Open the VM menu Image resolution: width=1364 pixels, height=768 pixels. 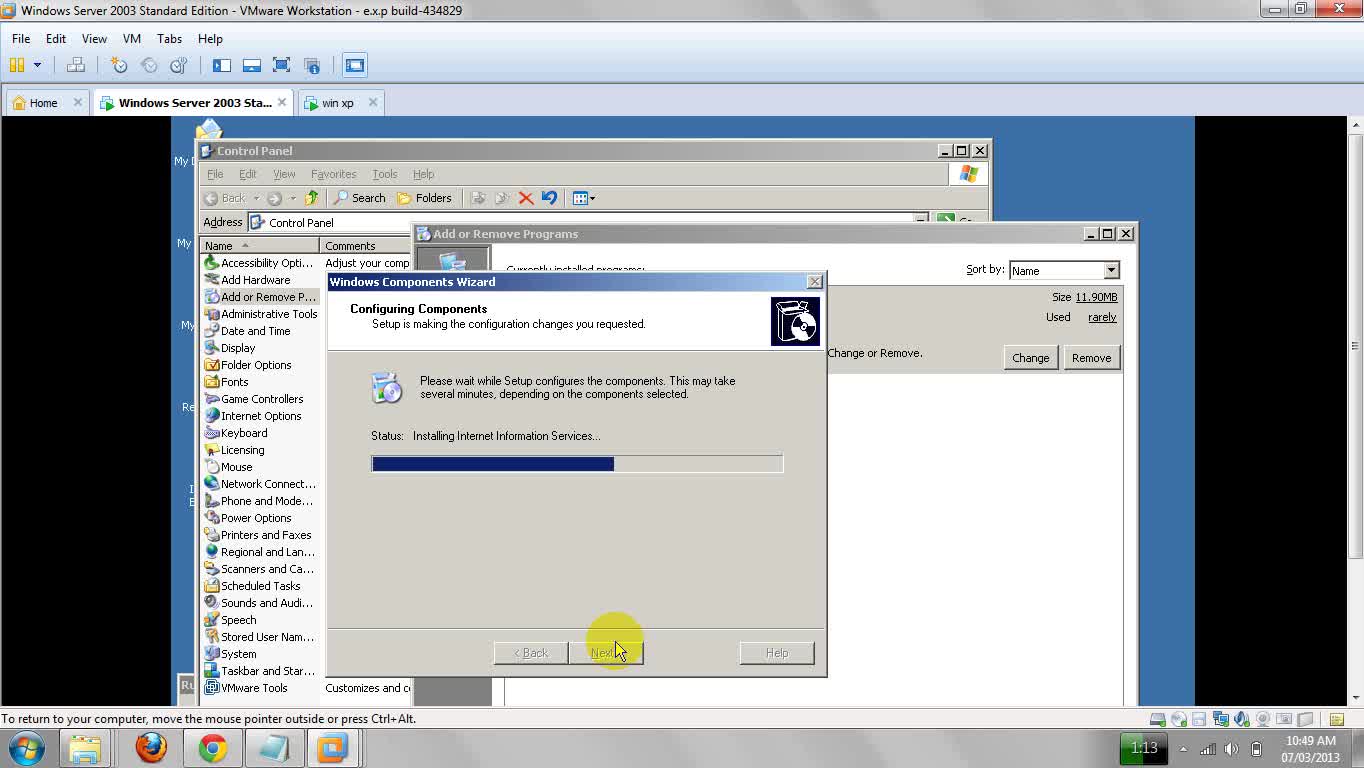pyautogui.click(x=132, y=38)
